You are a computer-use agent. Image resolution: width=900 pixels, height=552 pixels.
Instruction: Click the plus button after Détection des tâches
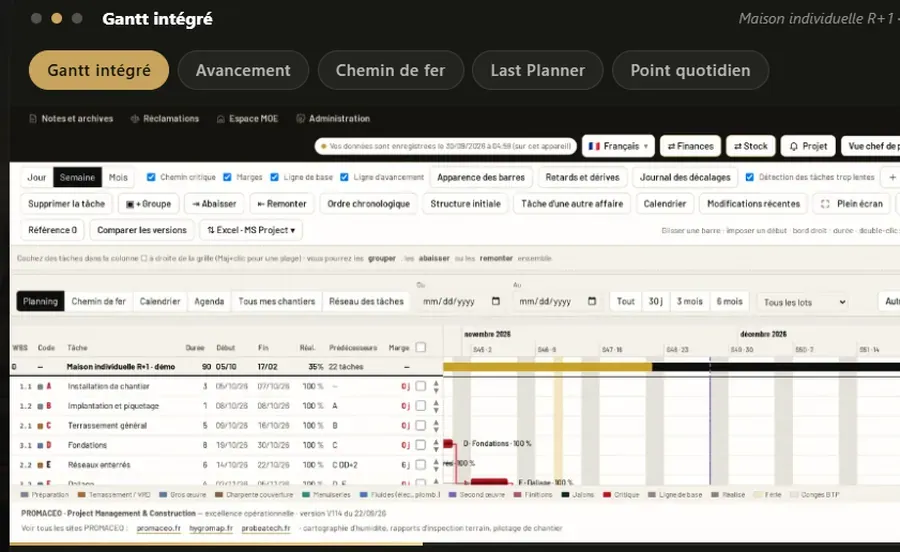892,177
